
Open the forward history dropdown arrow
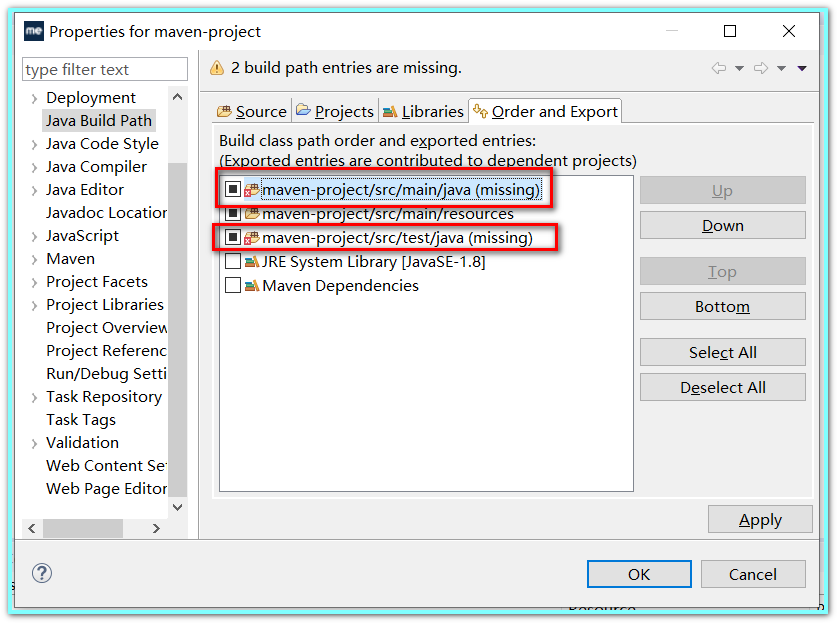(781, 68)
